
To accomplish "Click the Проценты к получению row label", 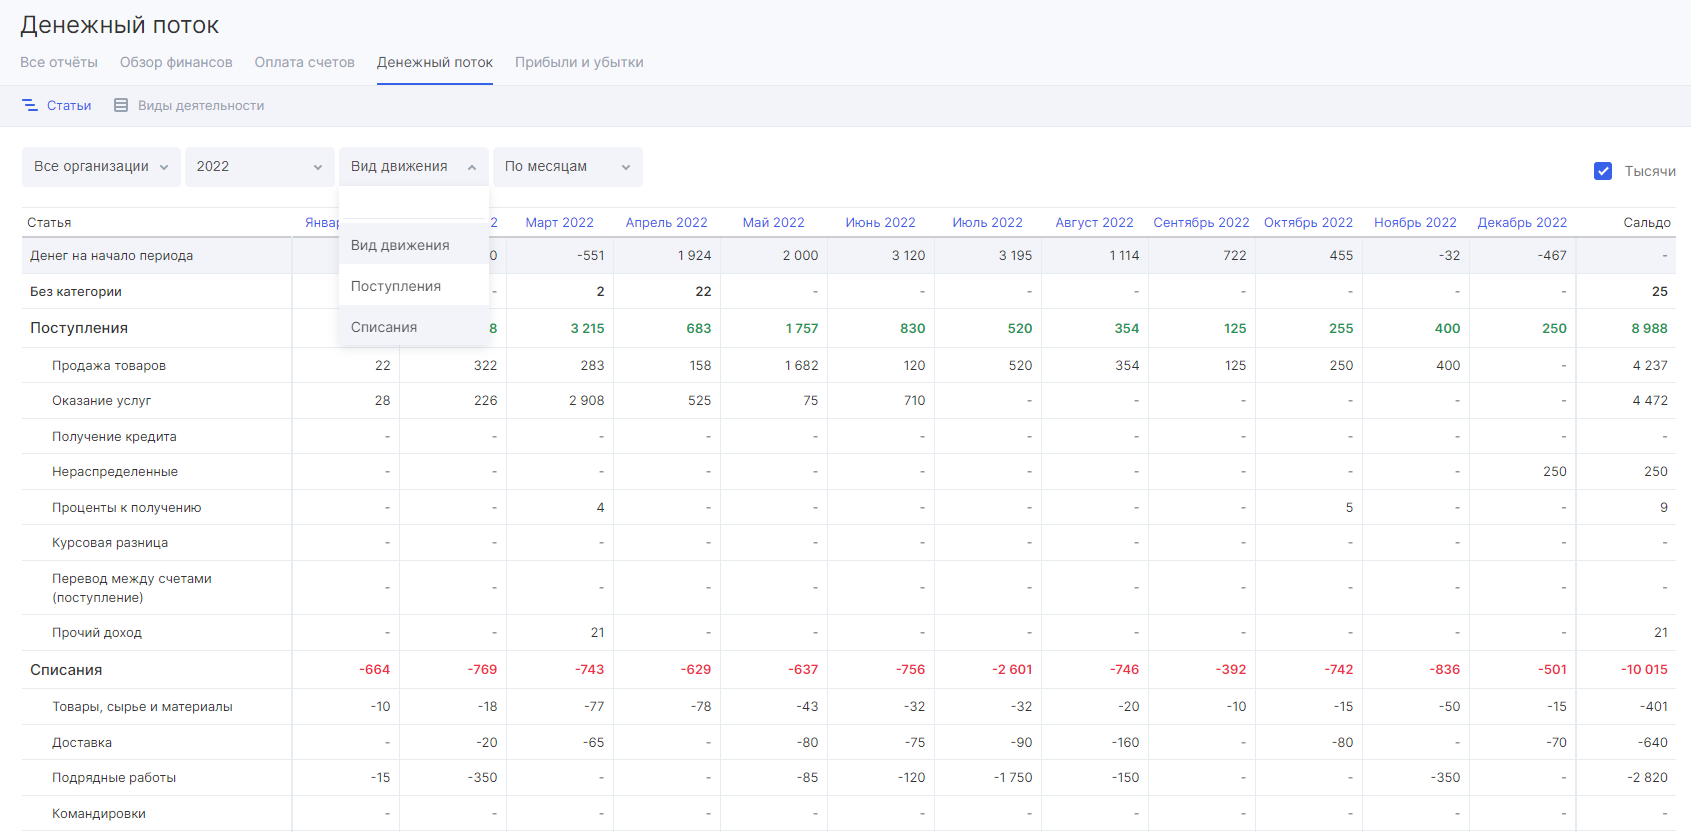I will click(x=127, y=507).
